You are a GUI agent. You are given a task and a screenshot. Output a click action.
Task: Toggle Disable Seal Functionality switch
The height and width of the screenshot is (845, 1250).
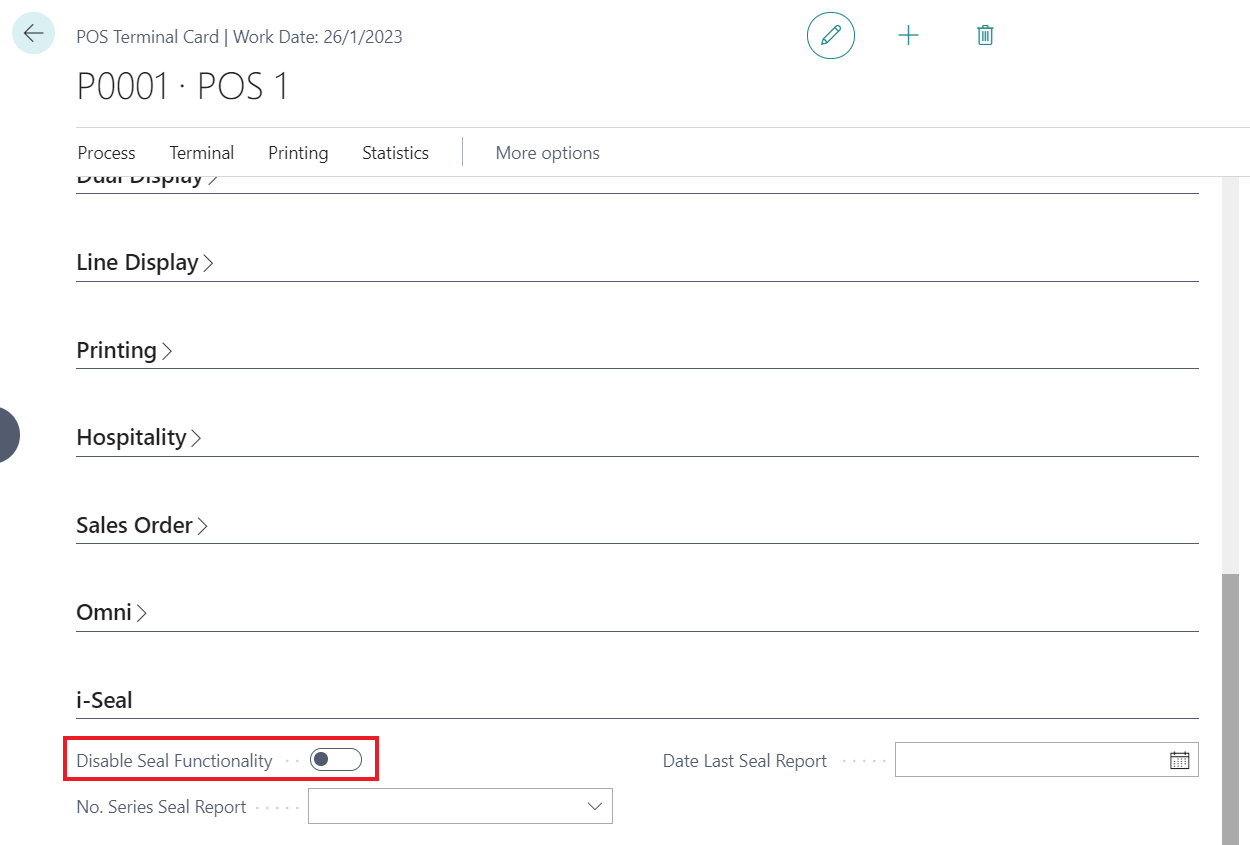click(x=335, y=760)
